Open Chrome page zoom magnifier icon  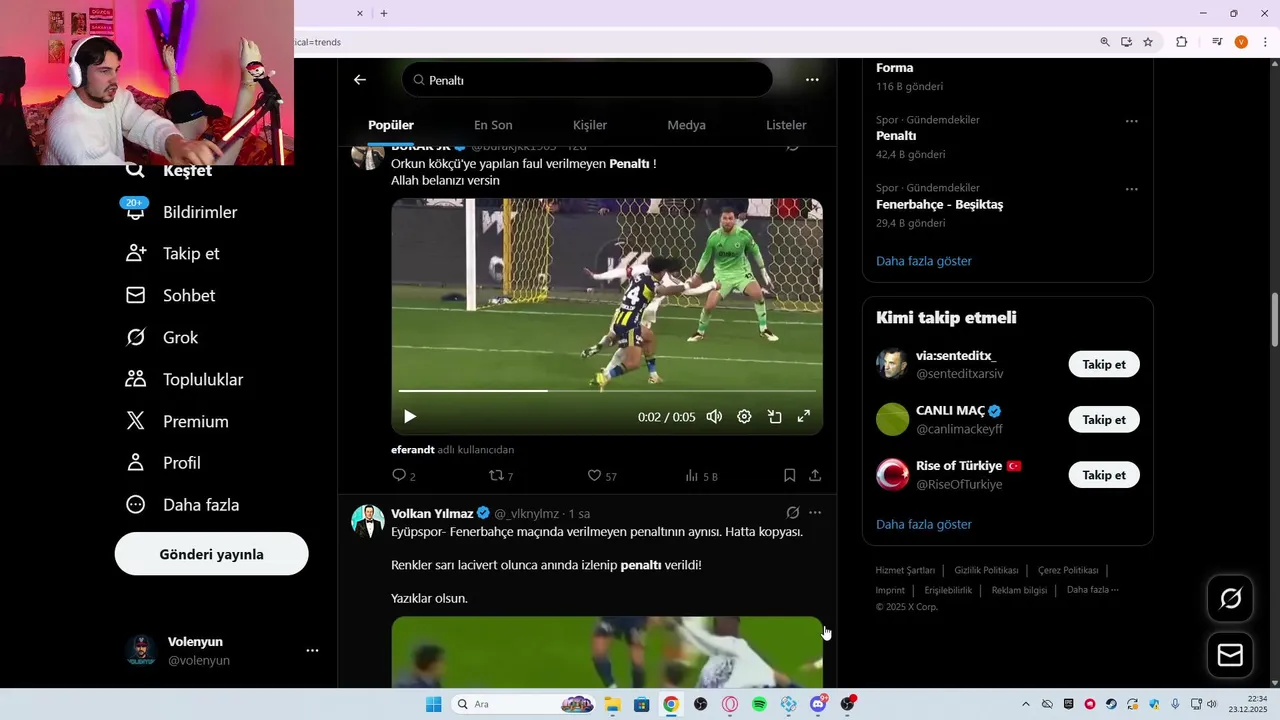[x=1105, y=42]
